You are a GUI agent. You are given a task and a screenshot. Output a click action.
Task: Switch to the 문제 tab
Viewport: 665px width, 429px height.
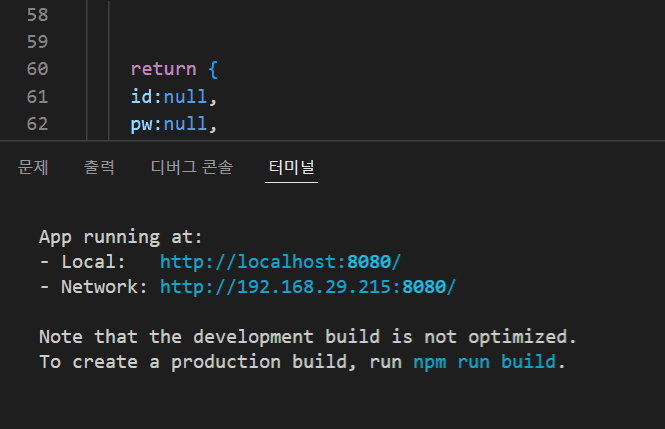pos(33,168)
